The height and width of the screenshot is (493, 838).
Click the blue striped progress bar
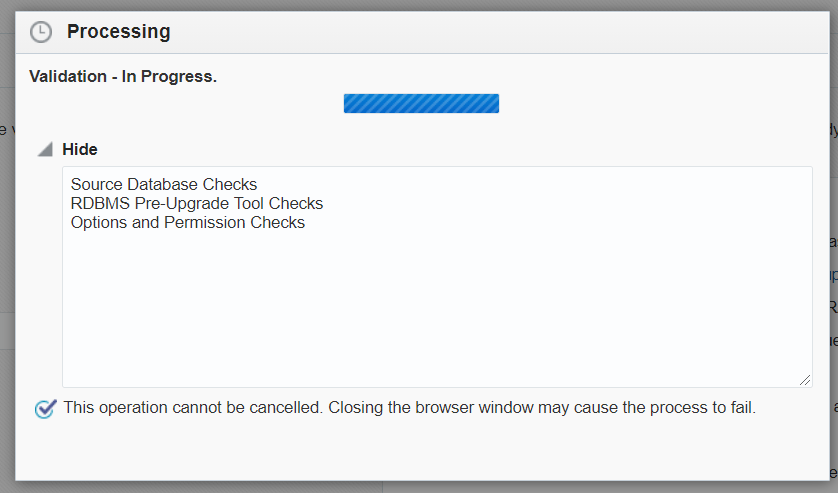coord(421,103)
